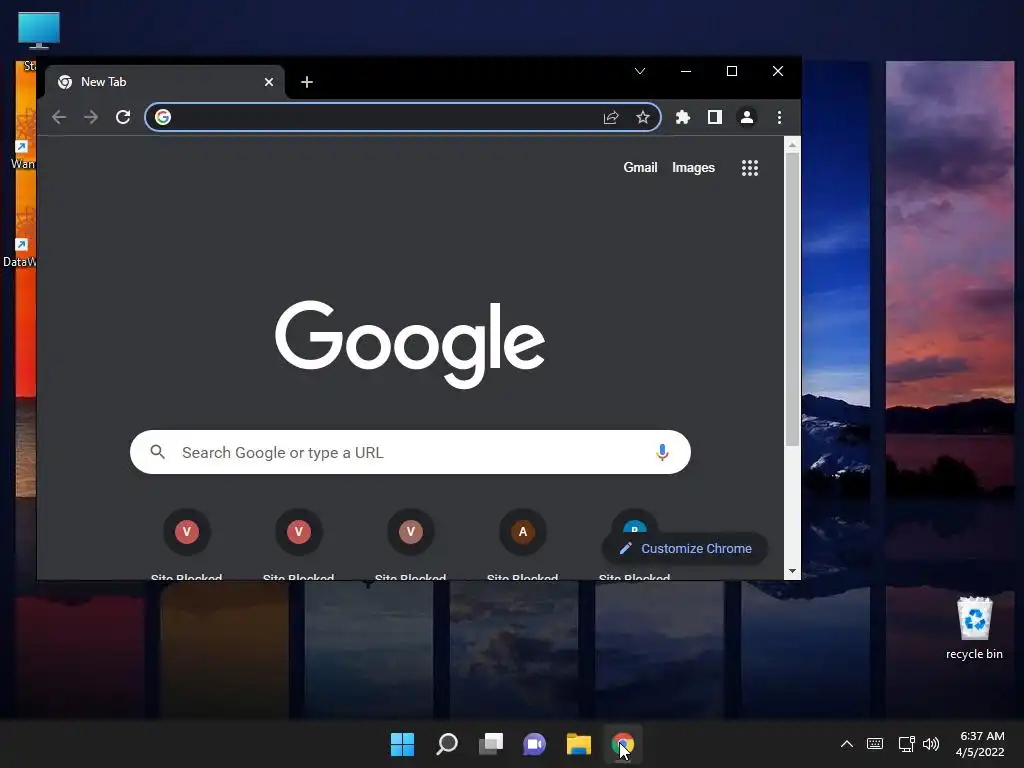Open the touch keyboard tray icon
The image size is (1024, 768).
click(875, 744)
